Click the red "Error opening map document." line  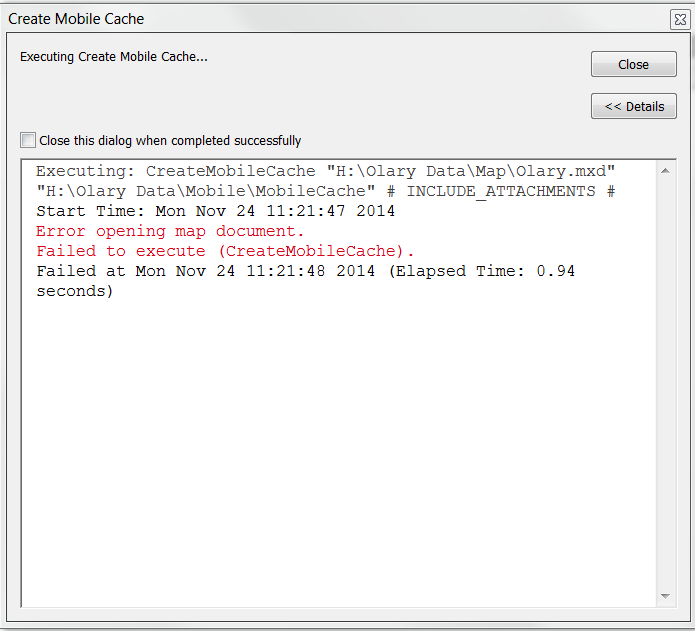click(170, 231)
